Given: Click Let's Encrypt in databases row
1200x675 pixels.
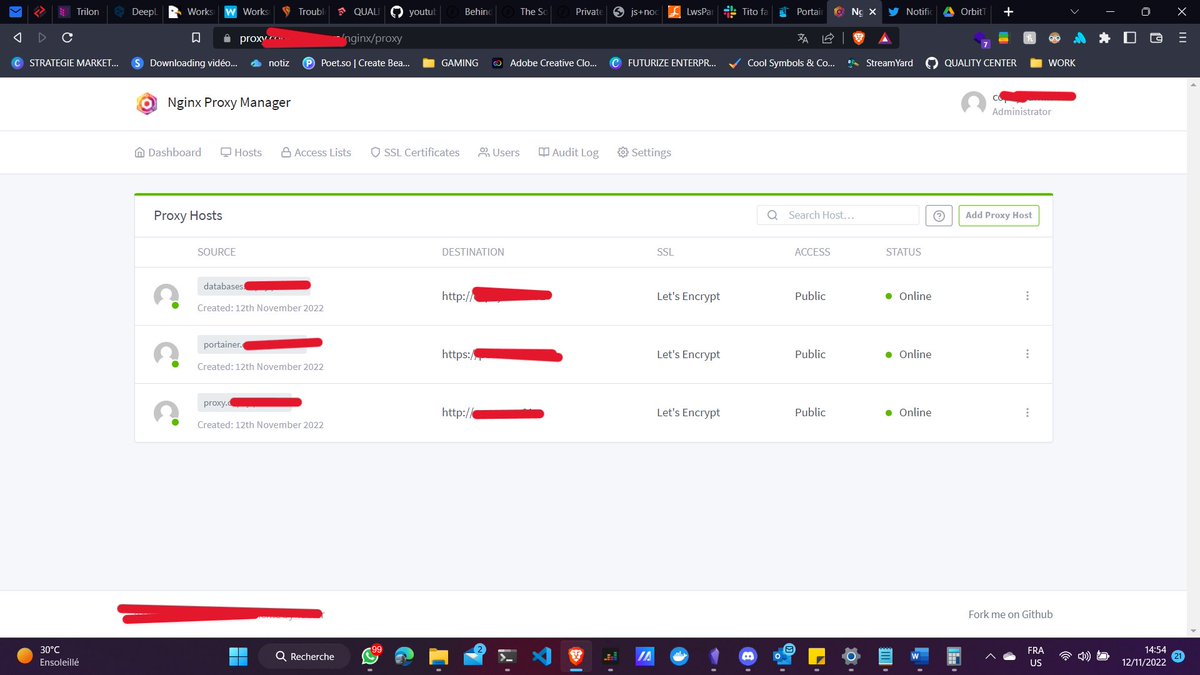Looking at the screenshot, I should pyautogui.click(x=688, y=296).
